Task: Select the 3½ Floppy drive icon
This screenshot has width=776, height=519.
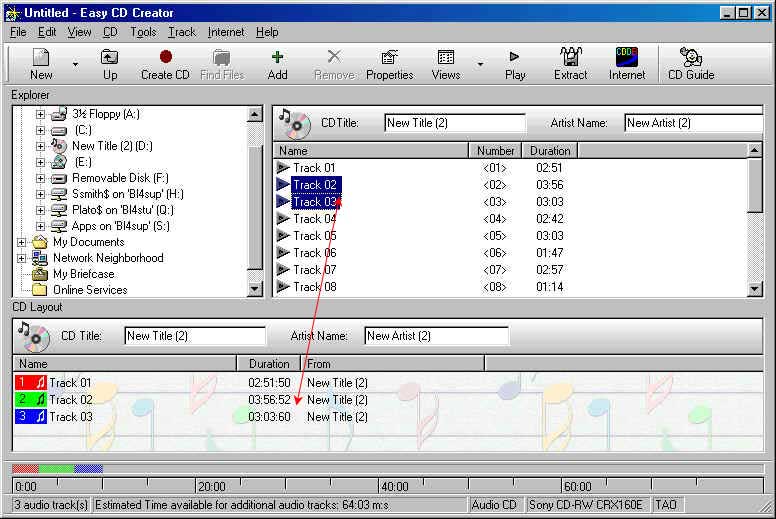Action: (x=59, y=114)
